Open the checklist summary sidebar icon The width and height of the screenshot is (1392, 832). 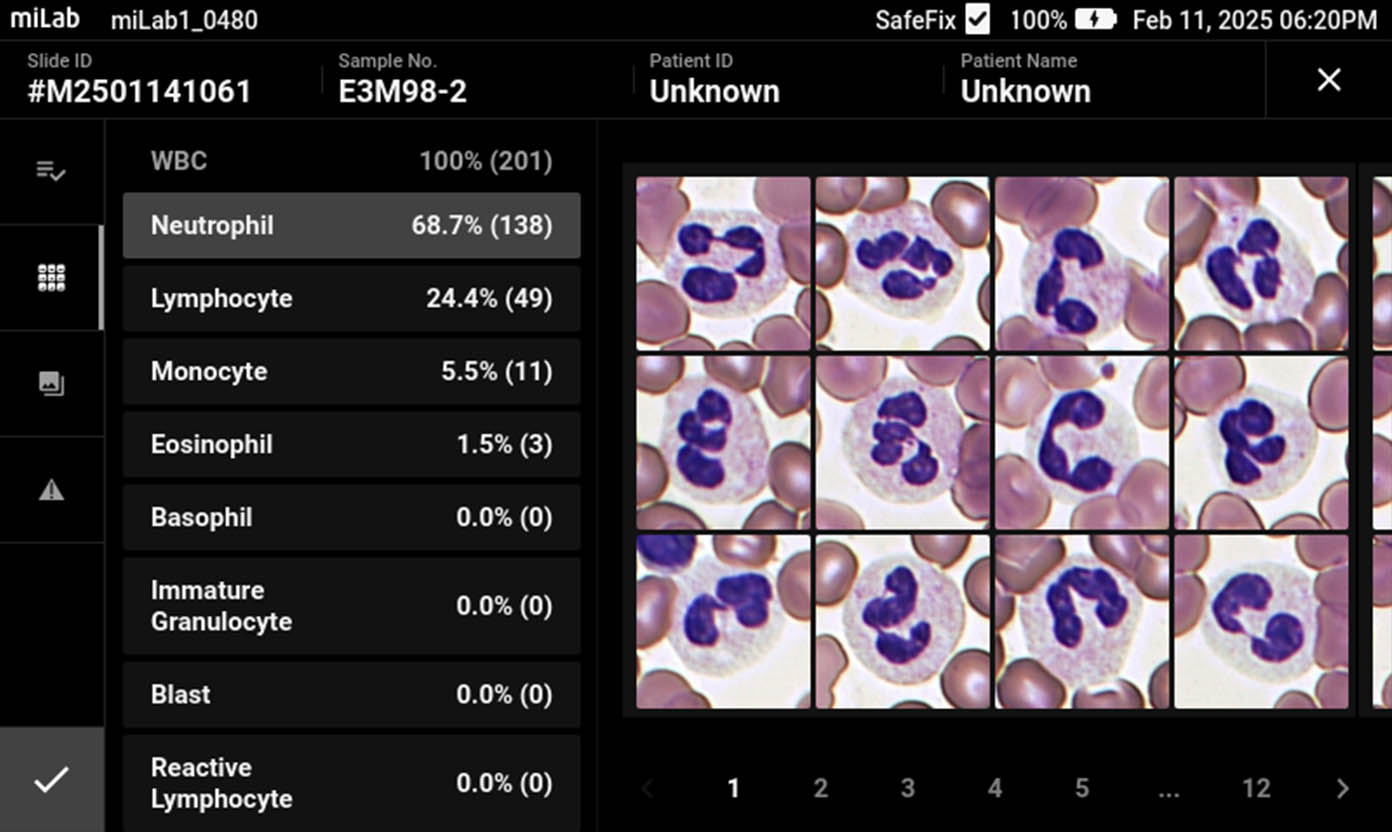coord(51,171)
